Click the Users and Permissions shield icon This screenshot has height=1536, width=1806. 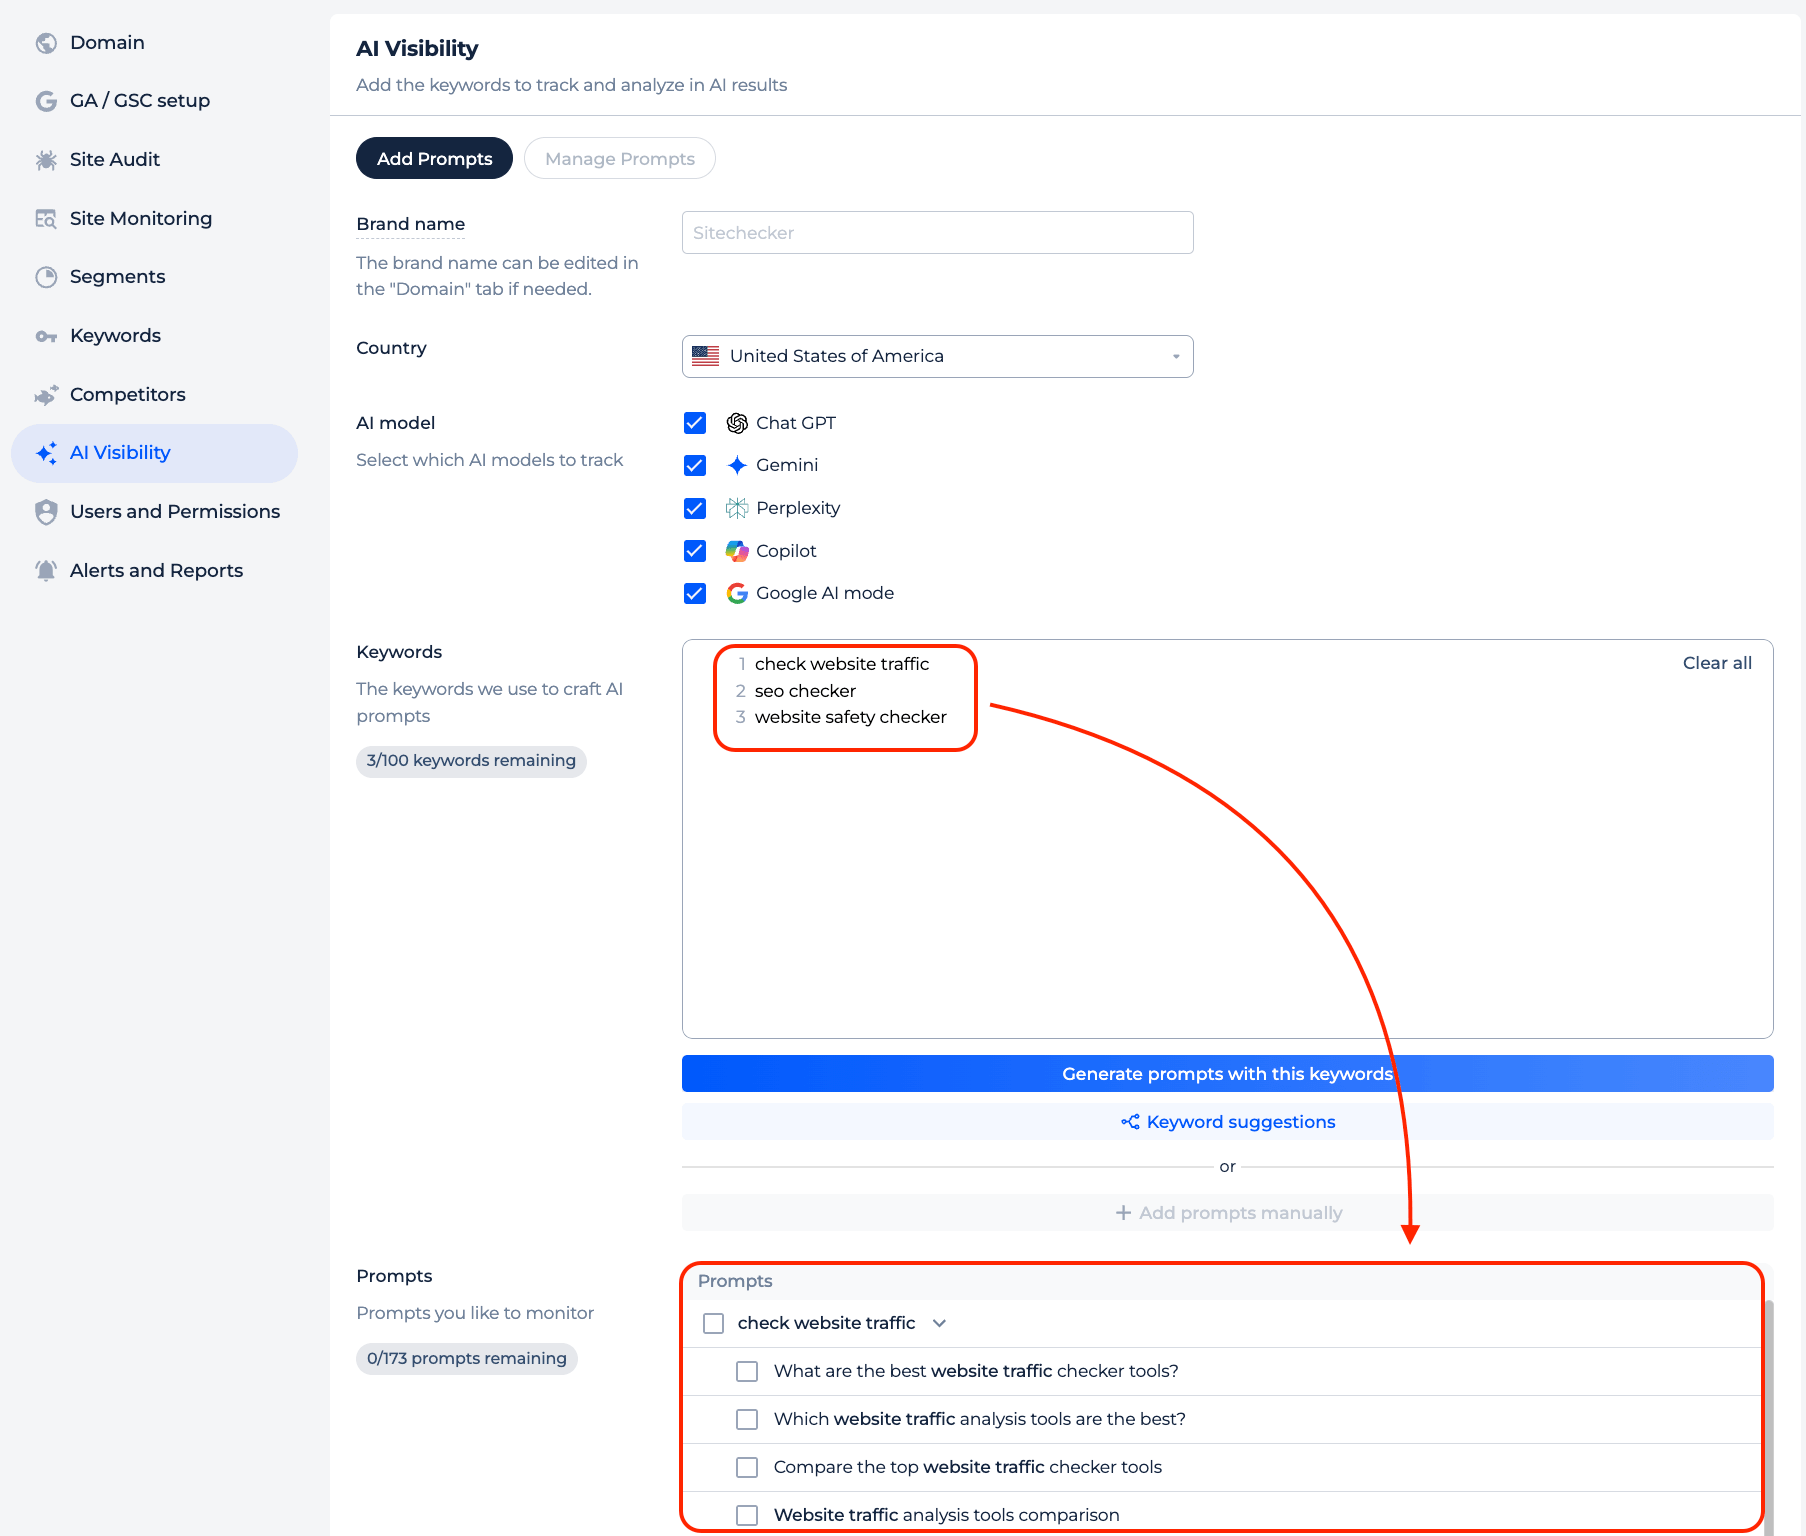[x=46, y=512]
